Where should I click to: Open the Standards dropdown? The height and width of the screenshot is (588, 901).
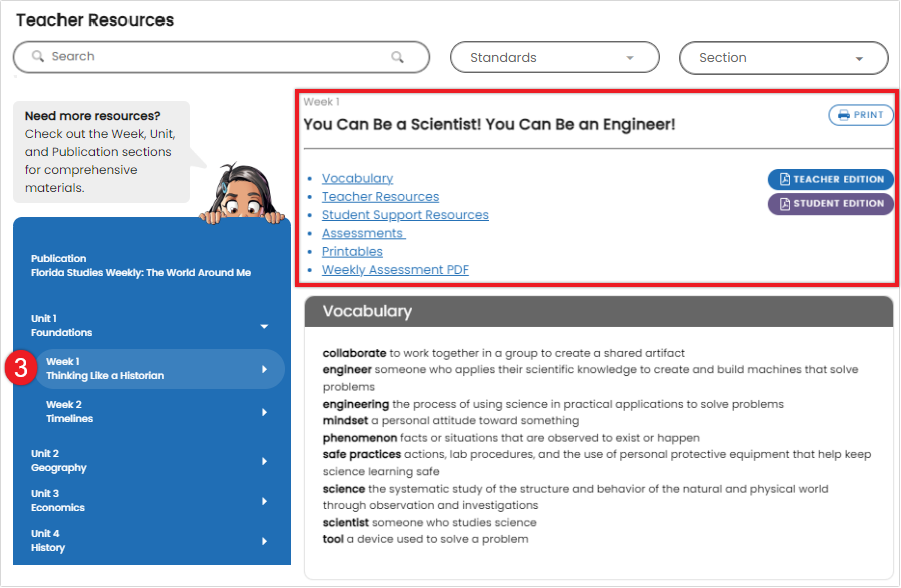coord(554,57)
